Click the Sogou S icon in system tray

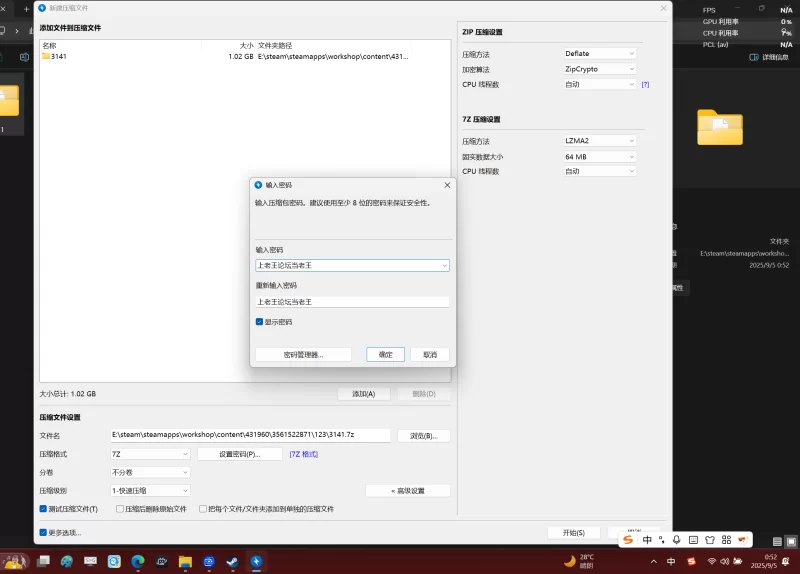pos(691,561)
